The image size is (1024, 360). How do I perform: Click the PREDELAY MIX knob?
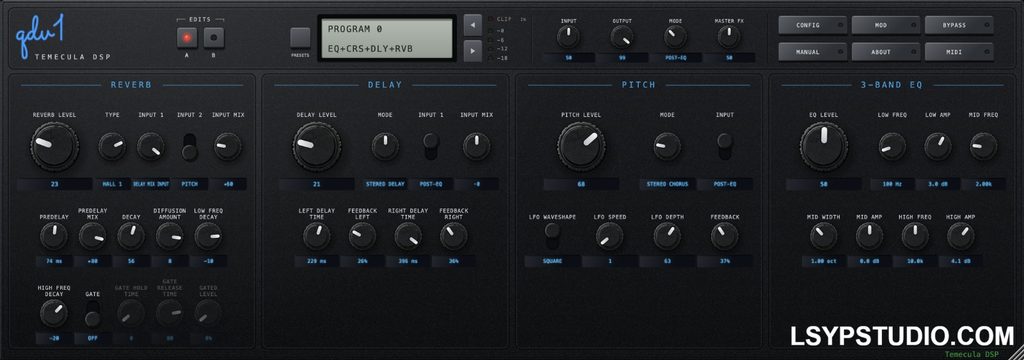tap(92, 236)
